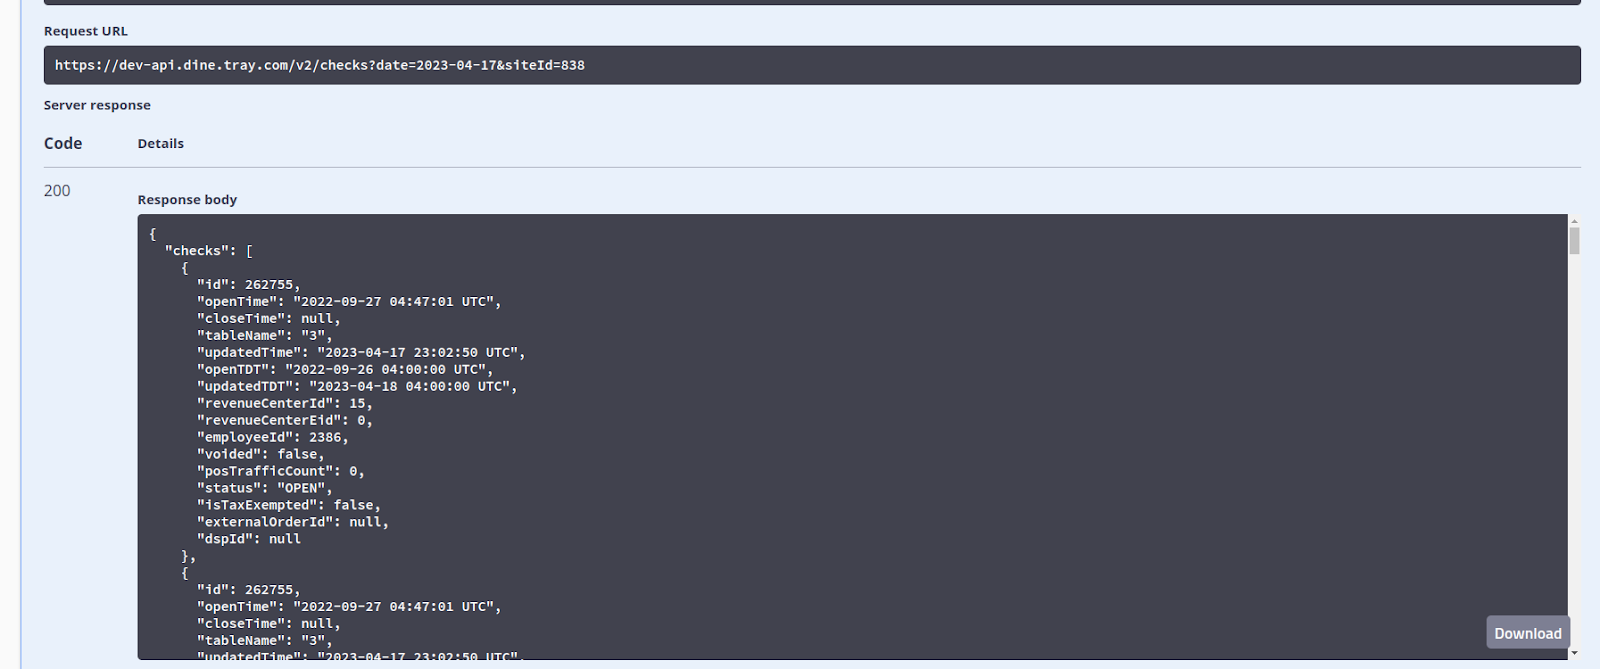Image resolution: width=1600 pixels, height=669 pixels.
Task: Click the "checks": [ line
Action: (209, 251)
